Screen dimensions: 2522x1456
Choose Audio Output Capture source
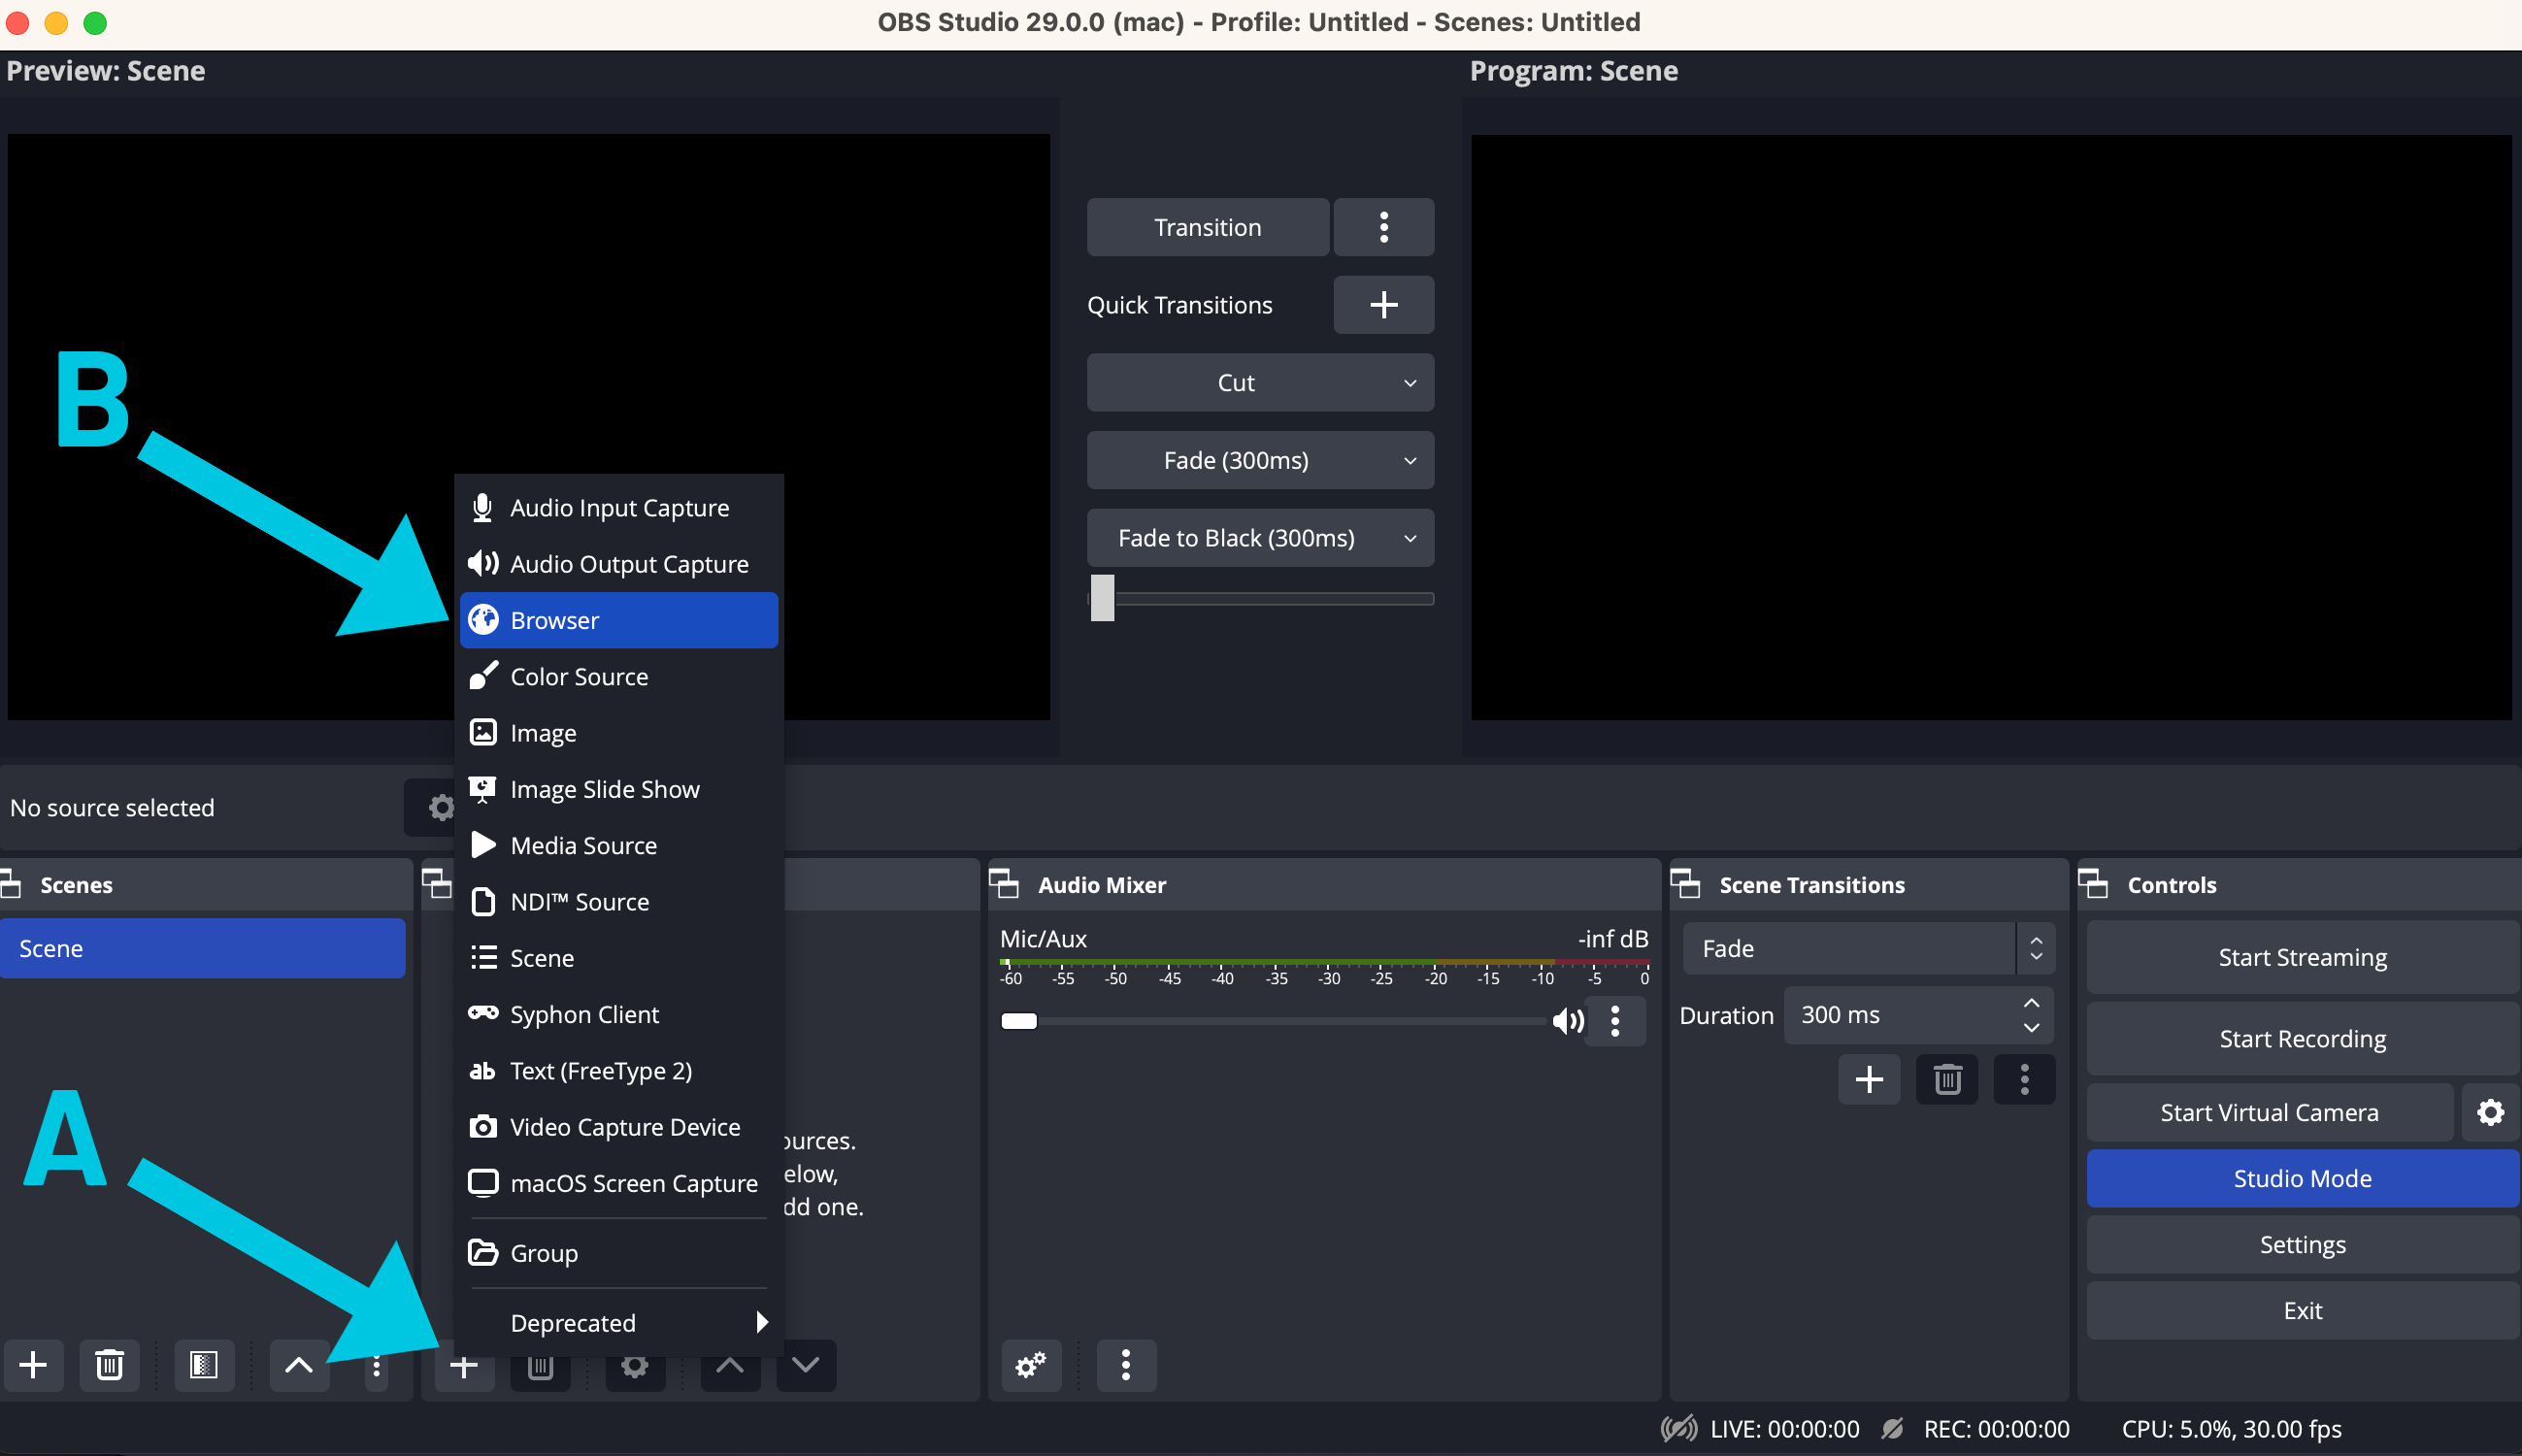coord(618,564)
